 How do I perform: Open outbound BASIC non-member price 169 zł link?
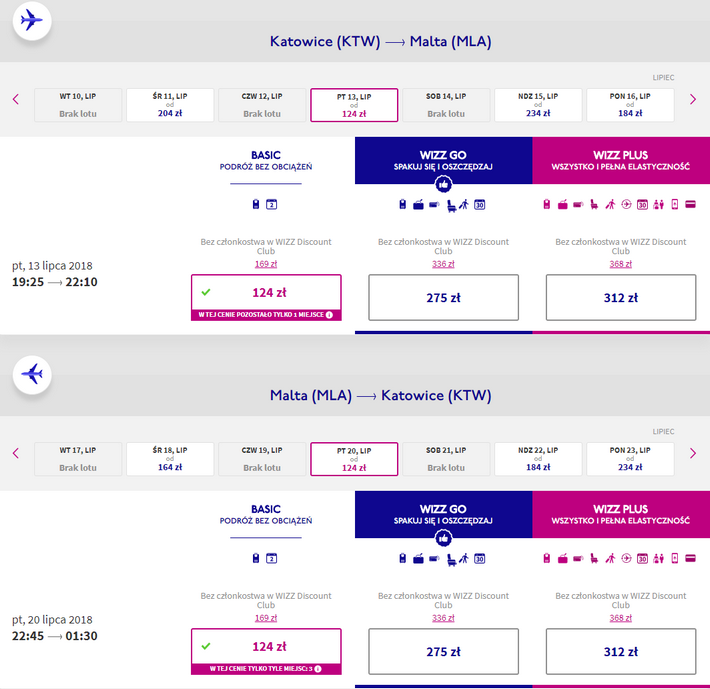coord(266,264)
